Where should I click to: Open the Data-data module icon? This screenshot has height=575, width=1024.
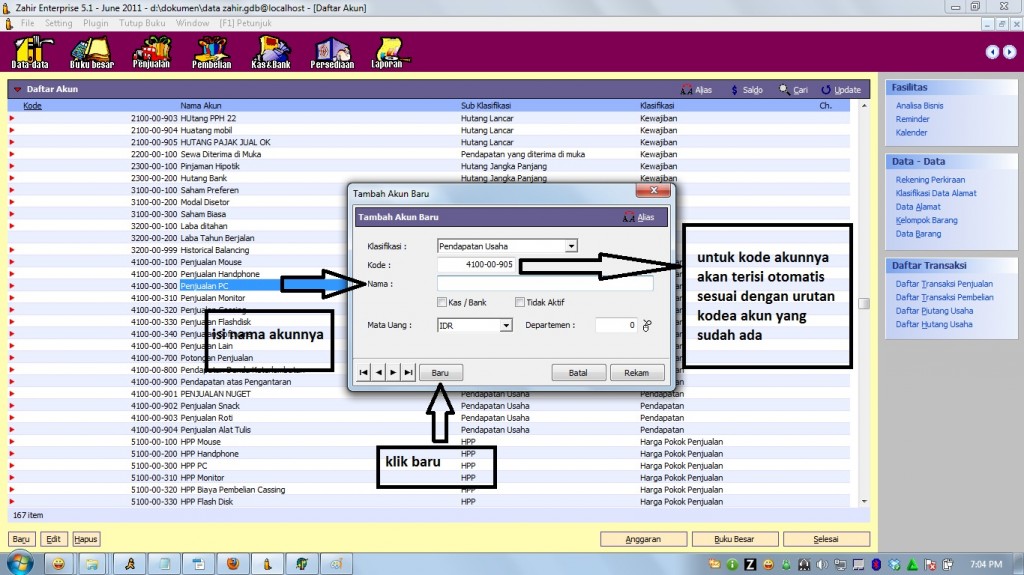[31, 51]
